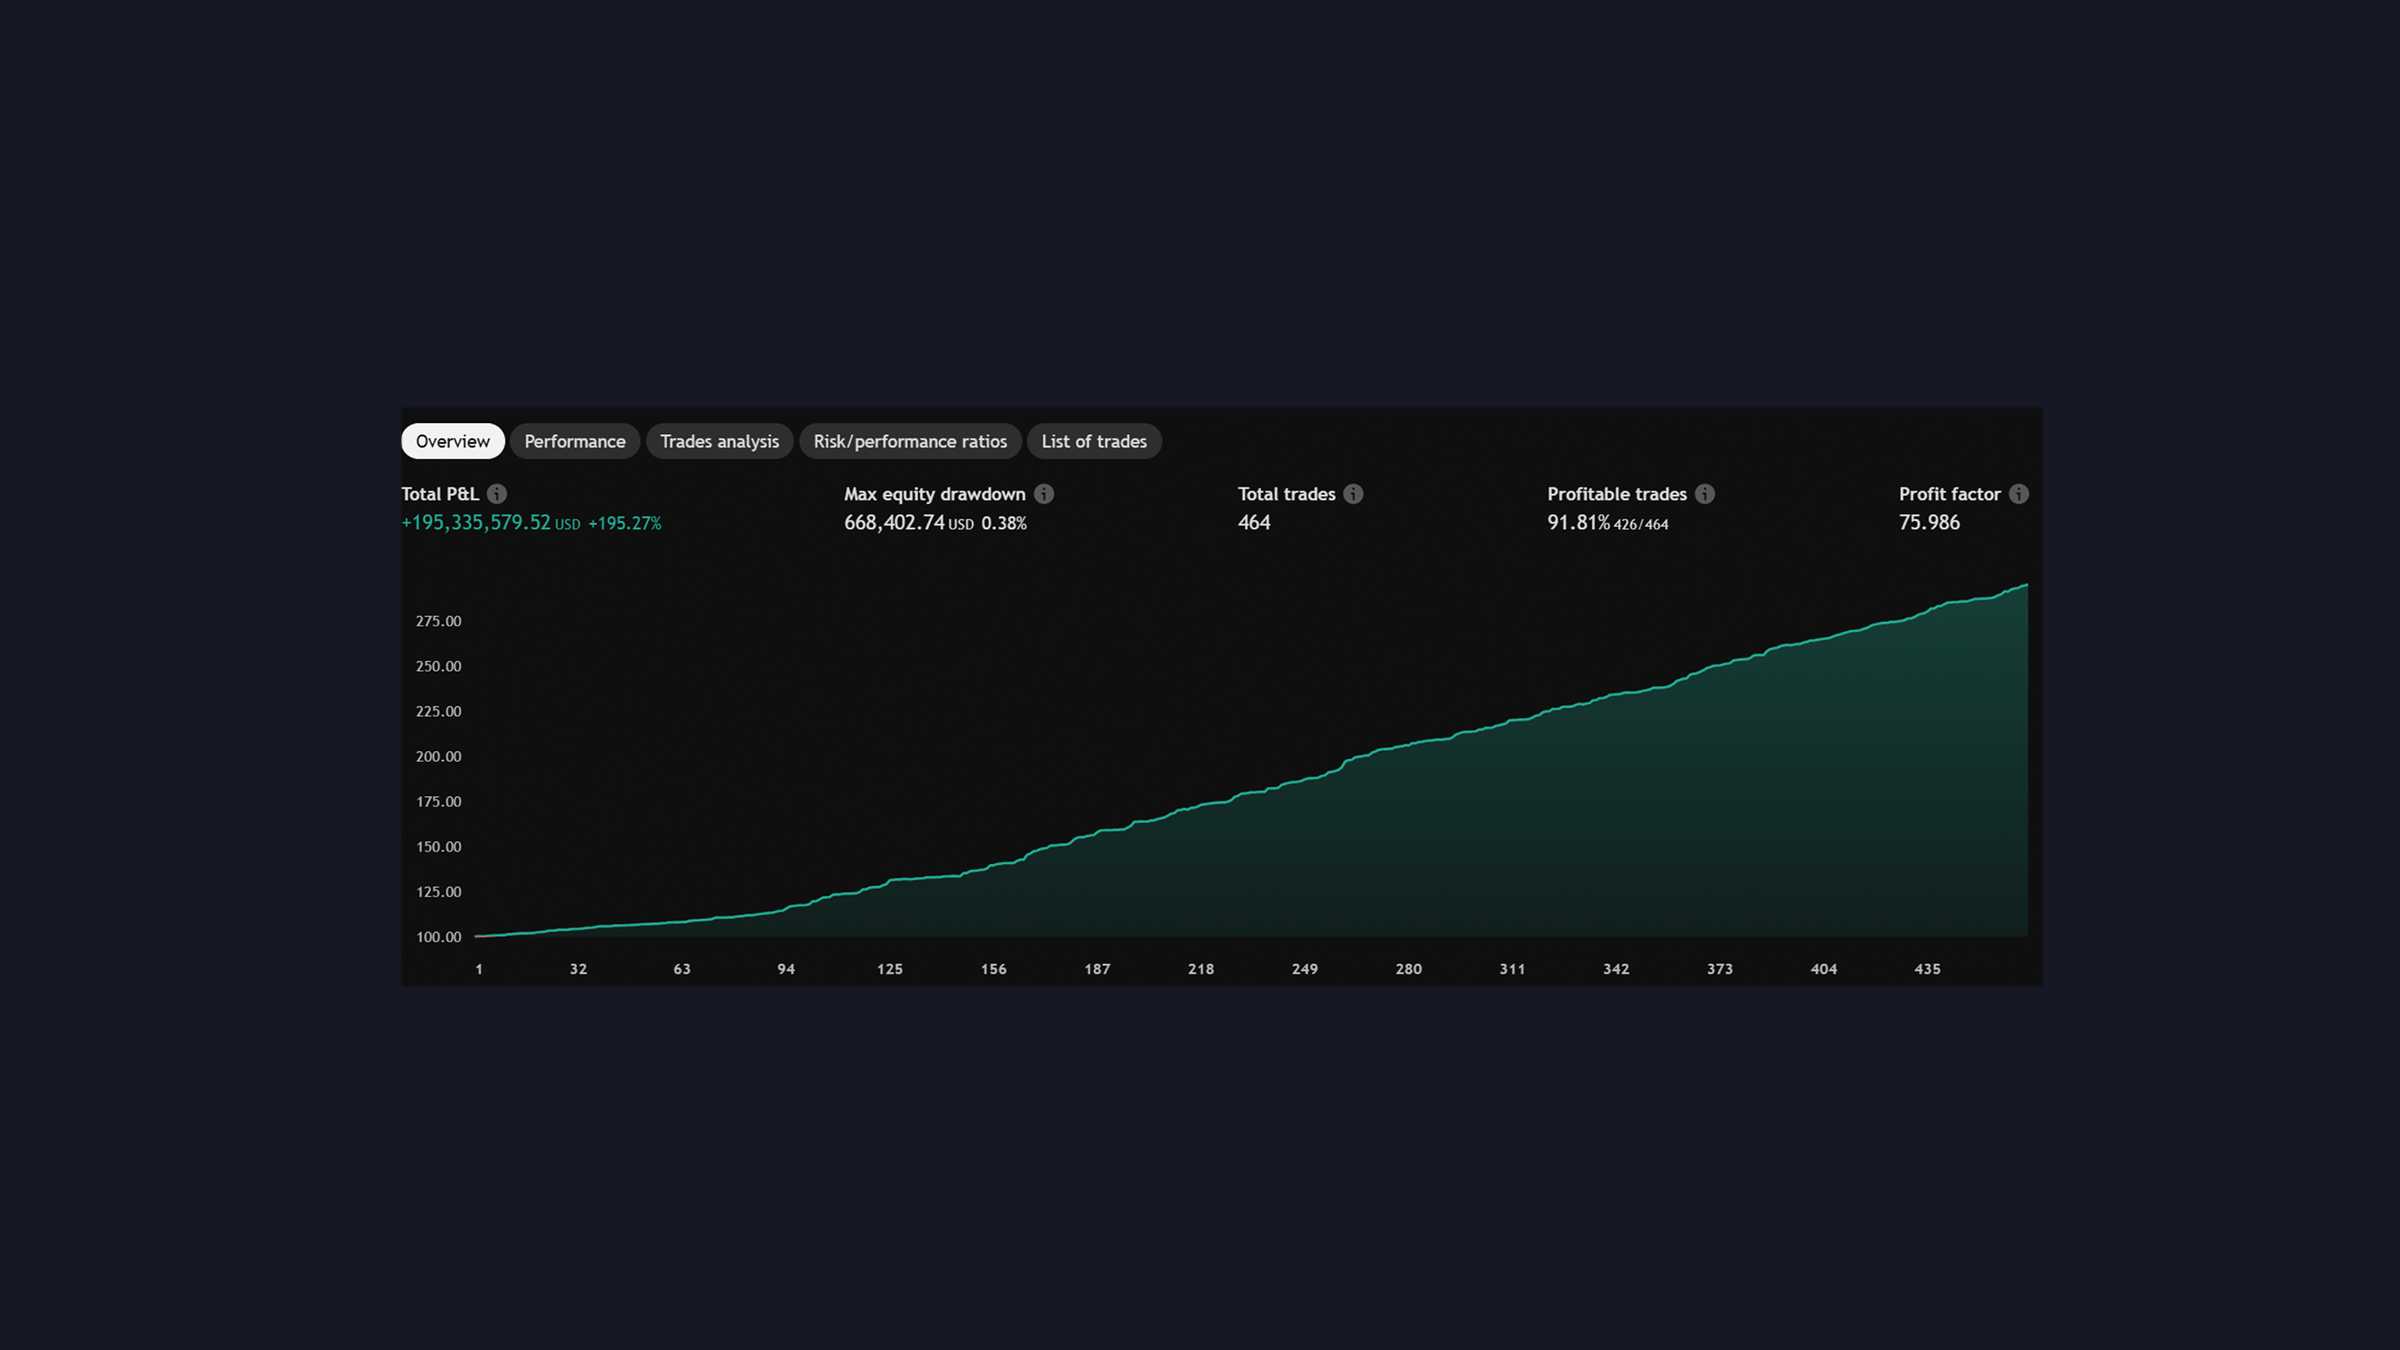Click the Profit factor label
Image resolution: width=2400 pixels, height=1350 pixels.
pos(1950,494)
